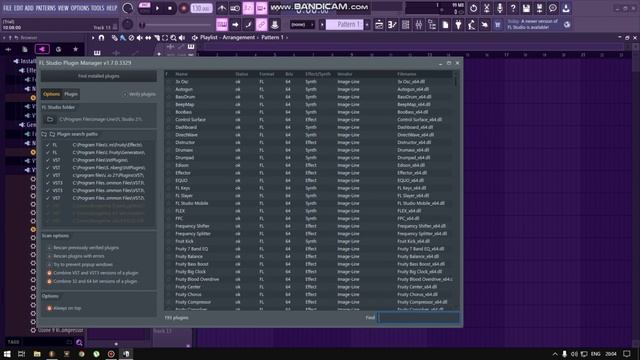This screenshot has width=640, height=360.
Task: Toggle Try to prevent popup windows
Action: pyautogui.click(x=80, y=264)
